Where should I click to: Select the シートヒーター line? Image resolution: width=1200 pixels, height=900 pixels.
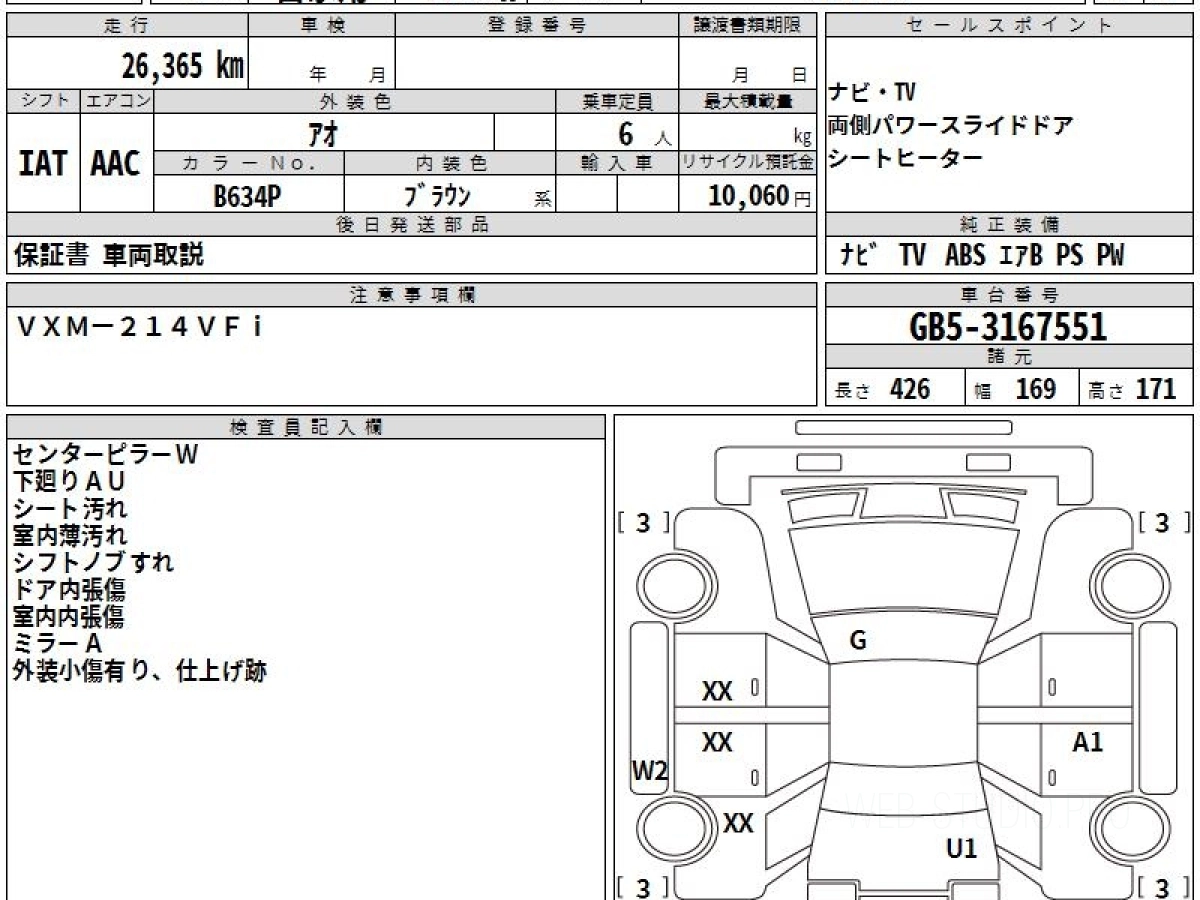[905, 158]
